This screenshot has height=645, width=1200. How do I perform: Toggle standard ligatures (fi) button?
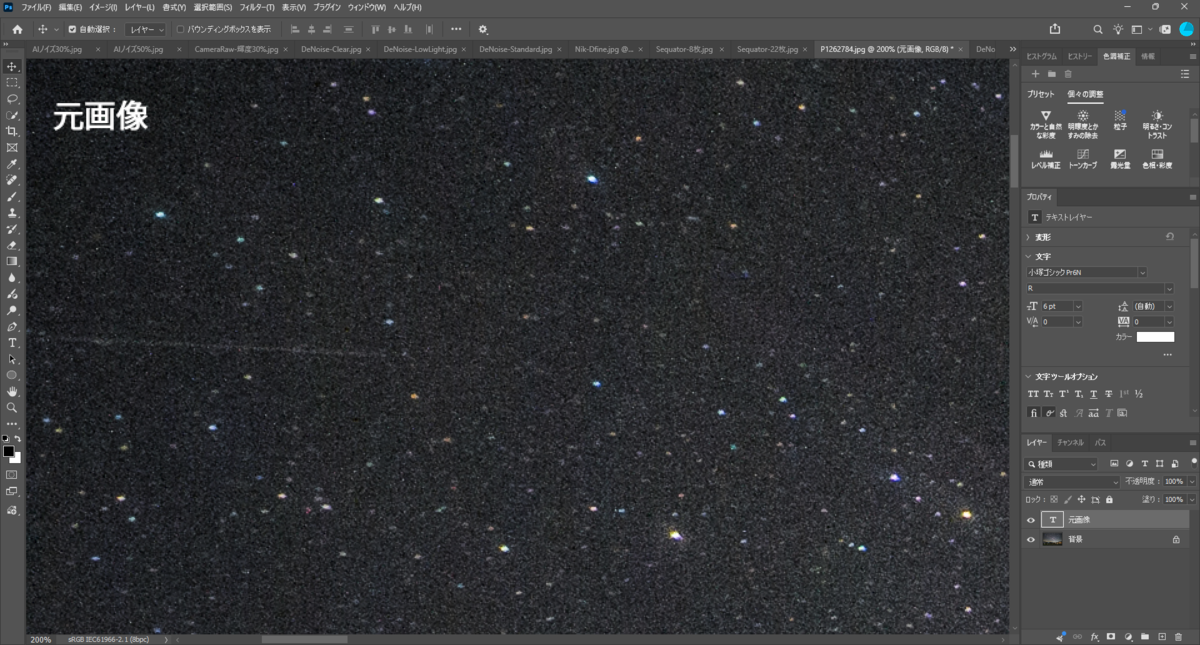click(1033, 412)
